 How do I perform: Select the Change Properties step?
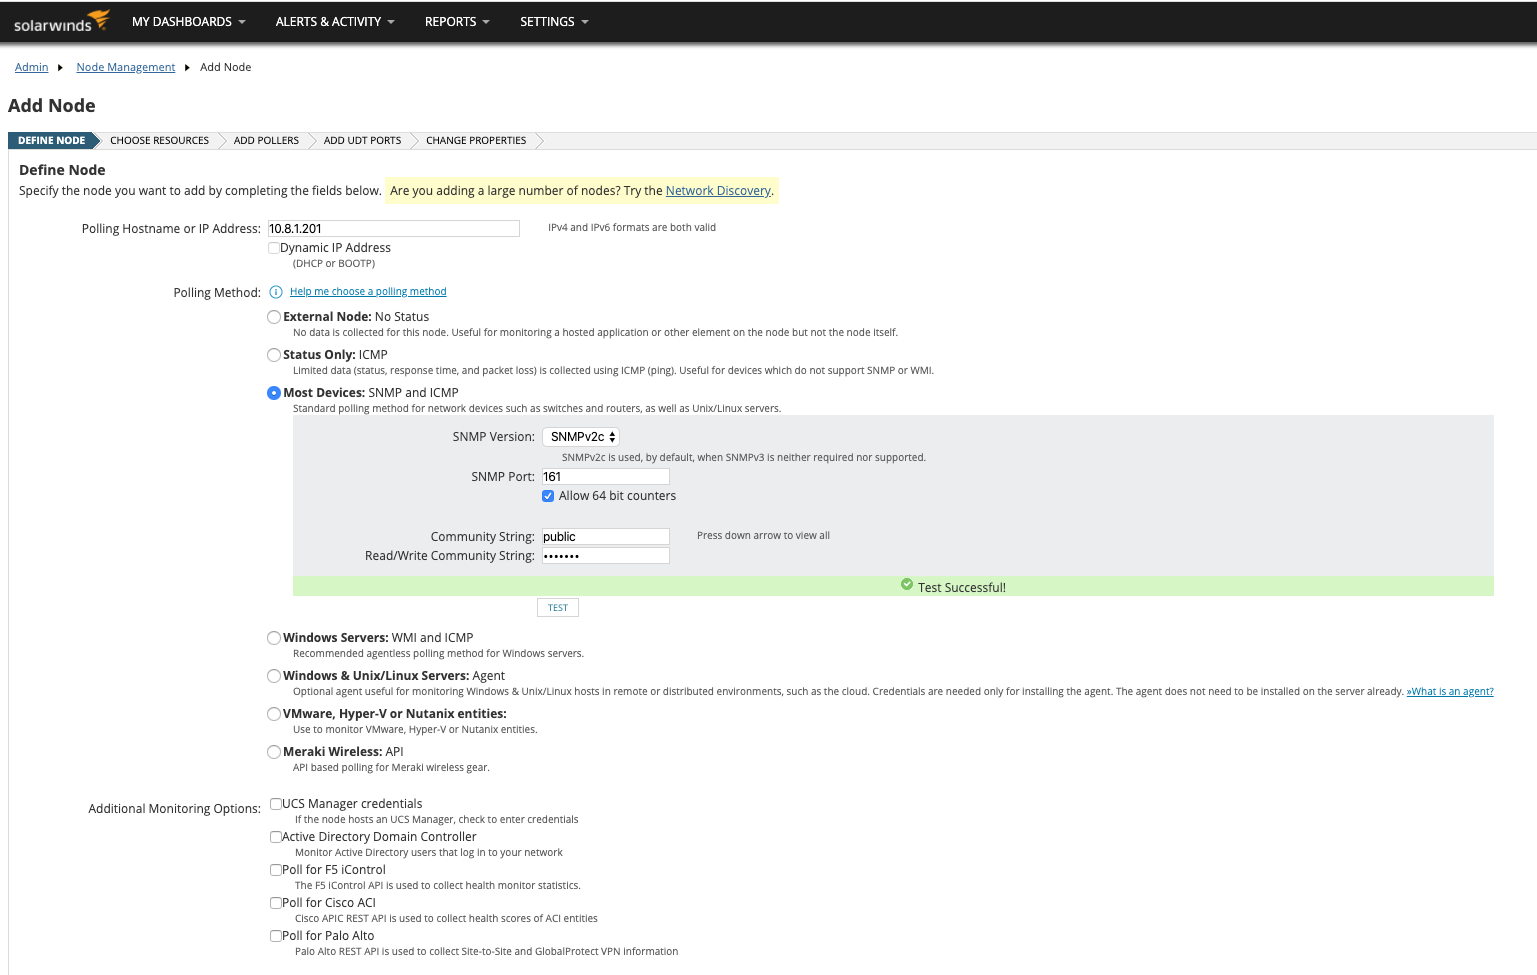(x=476, y=141)
